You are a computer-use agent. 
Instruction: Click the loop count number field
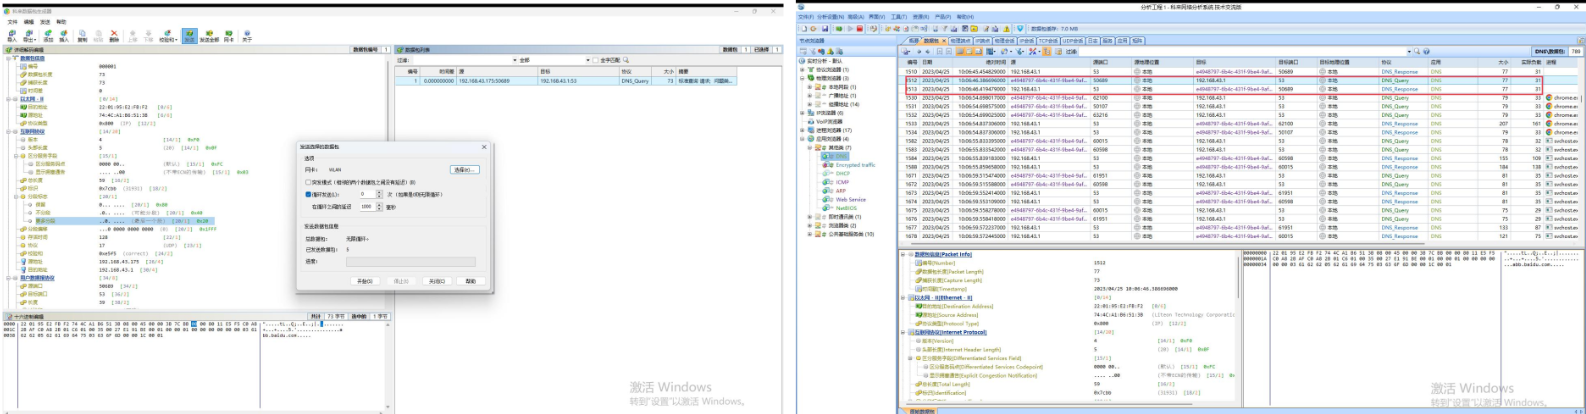pyautogui.click(x=365, y=194)
